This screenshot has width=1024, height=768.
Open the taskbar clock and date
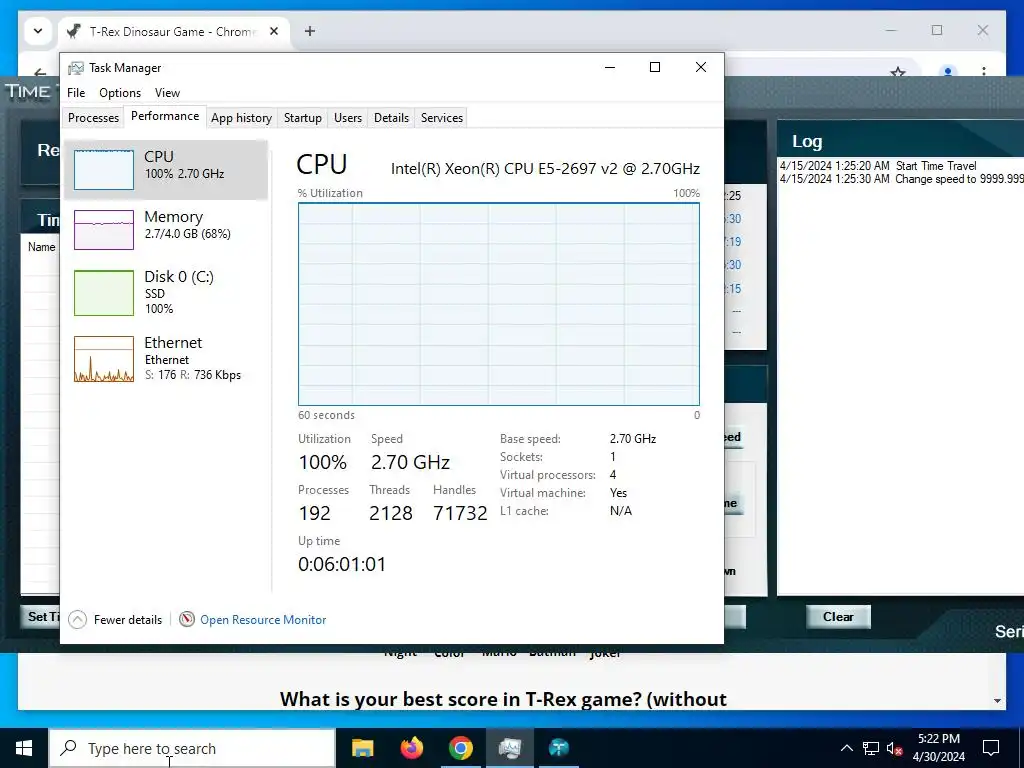coord(938,748)
